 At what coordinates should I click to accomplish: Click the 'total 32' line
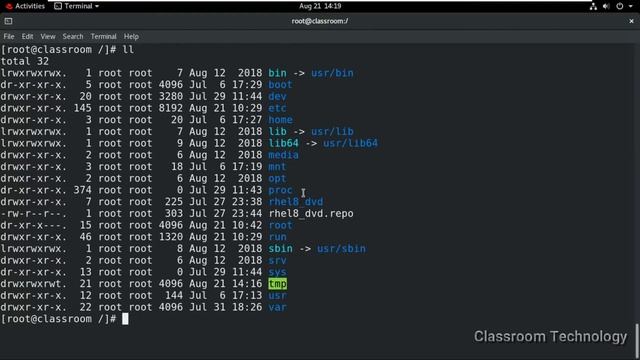pyautogui.click(x=24, y=61)
